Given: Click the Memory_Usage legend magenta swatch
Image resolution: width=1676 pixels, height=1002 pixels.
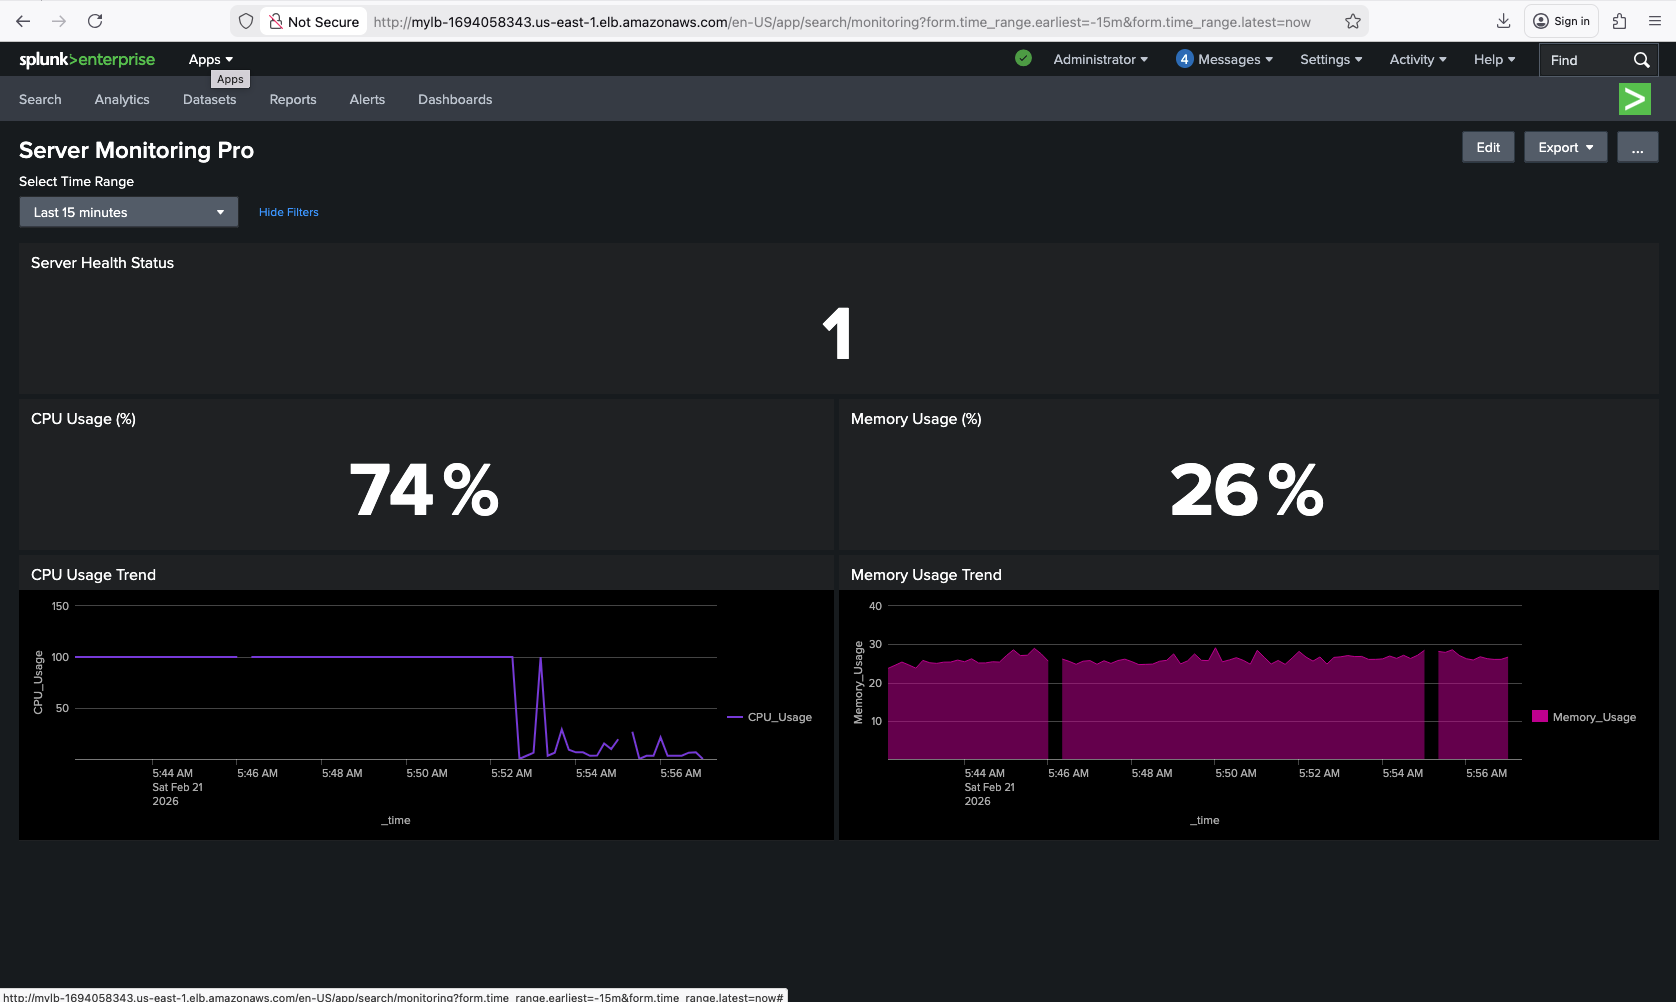Looking at the screenshot, I should click(x=1540, y=716).
